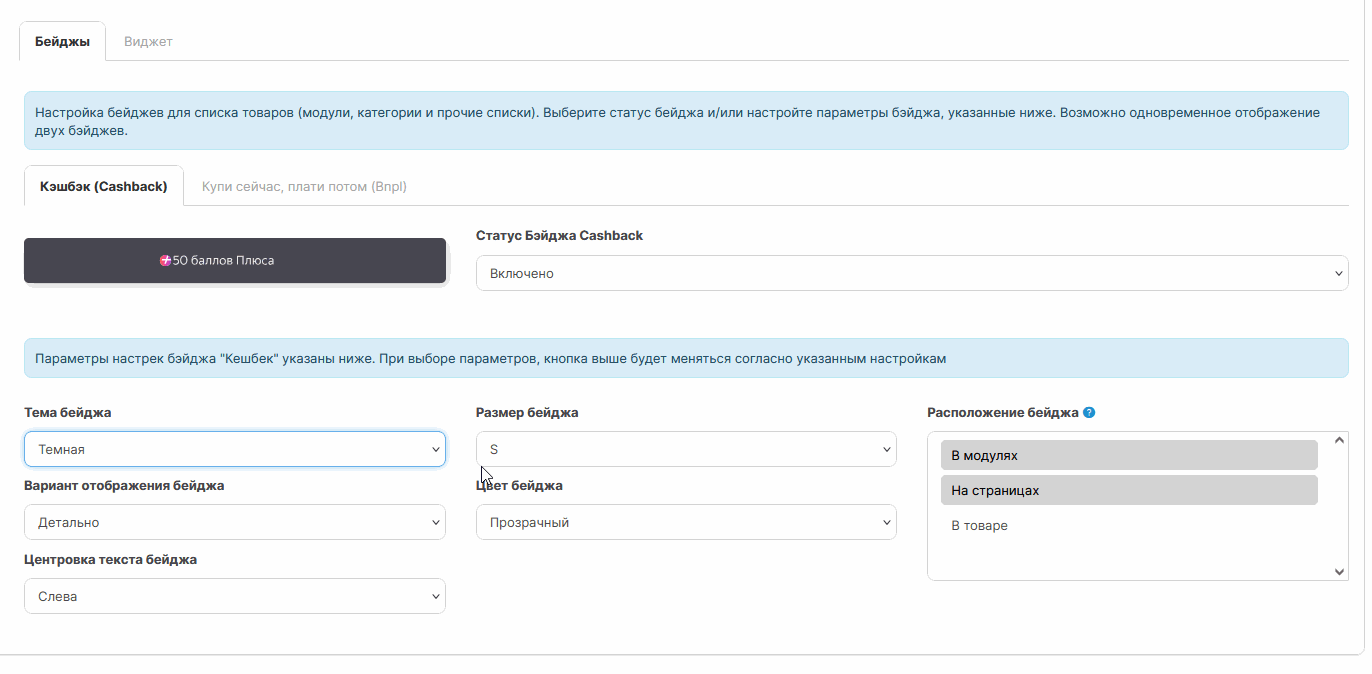The height and width of the screenshot is (674, 1372).
Task: Click the Plus icon in badge preview
Action: 166,260
